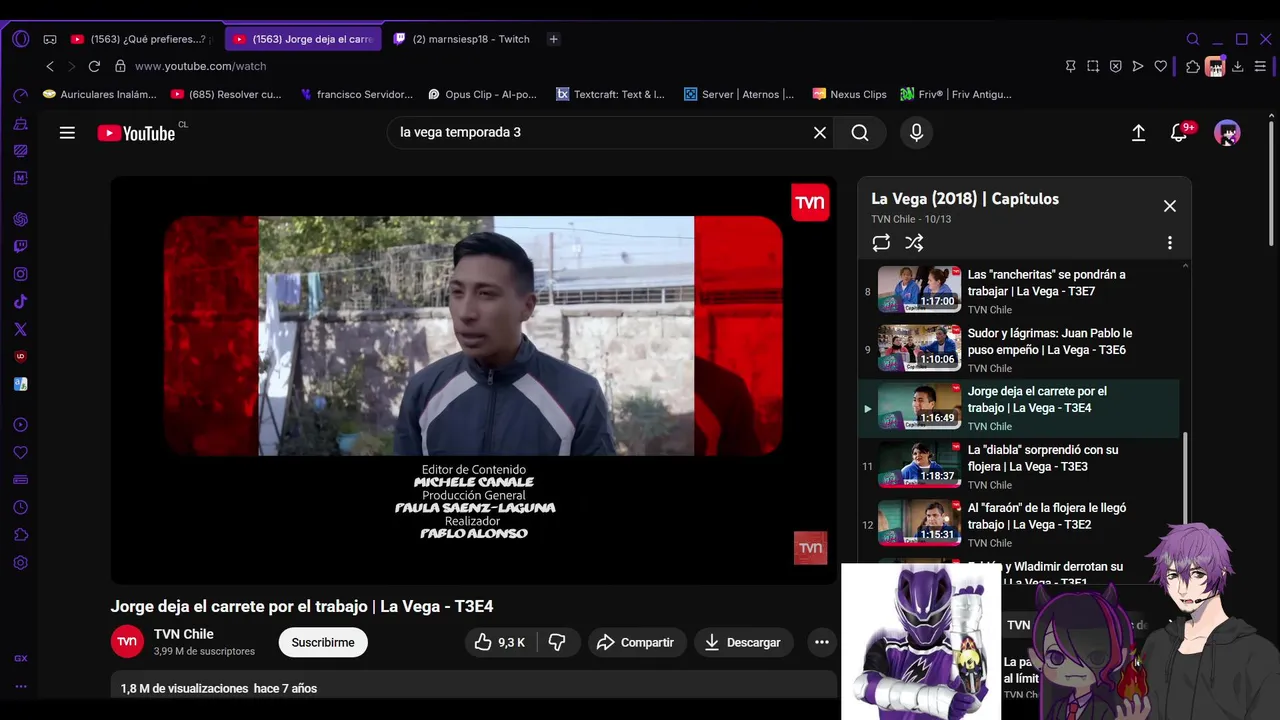Play 'Sudor y lágrimas' T3E6 playlist video

pos(1018,349)
